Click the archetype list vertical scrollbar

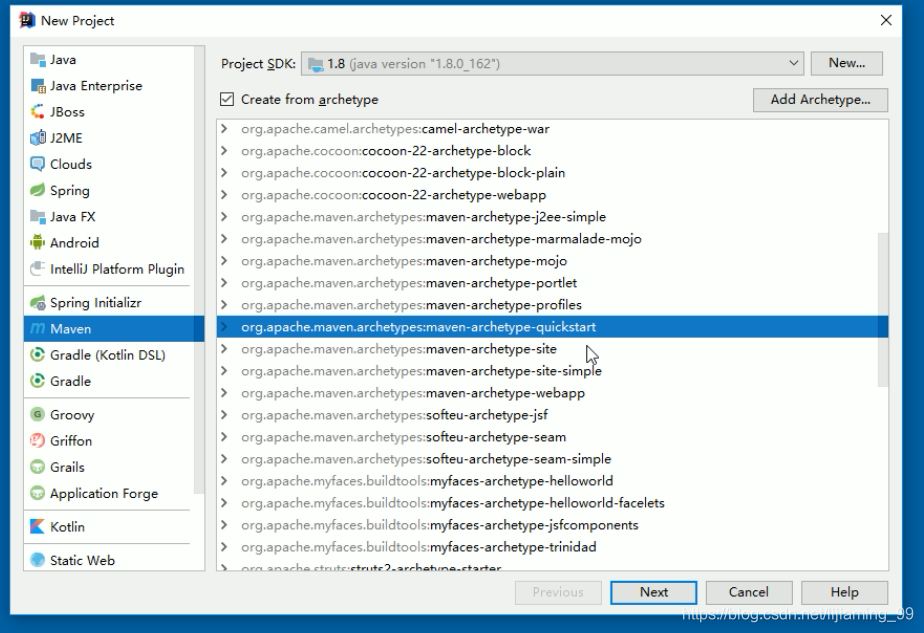pyautogui.click(x=883, y=309)
